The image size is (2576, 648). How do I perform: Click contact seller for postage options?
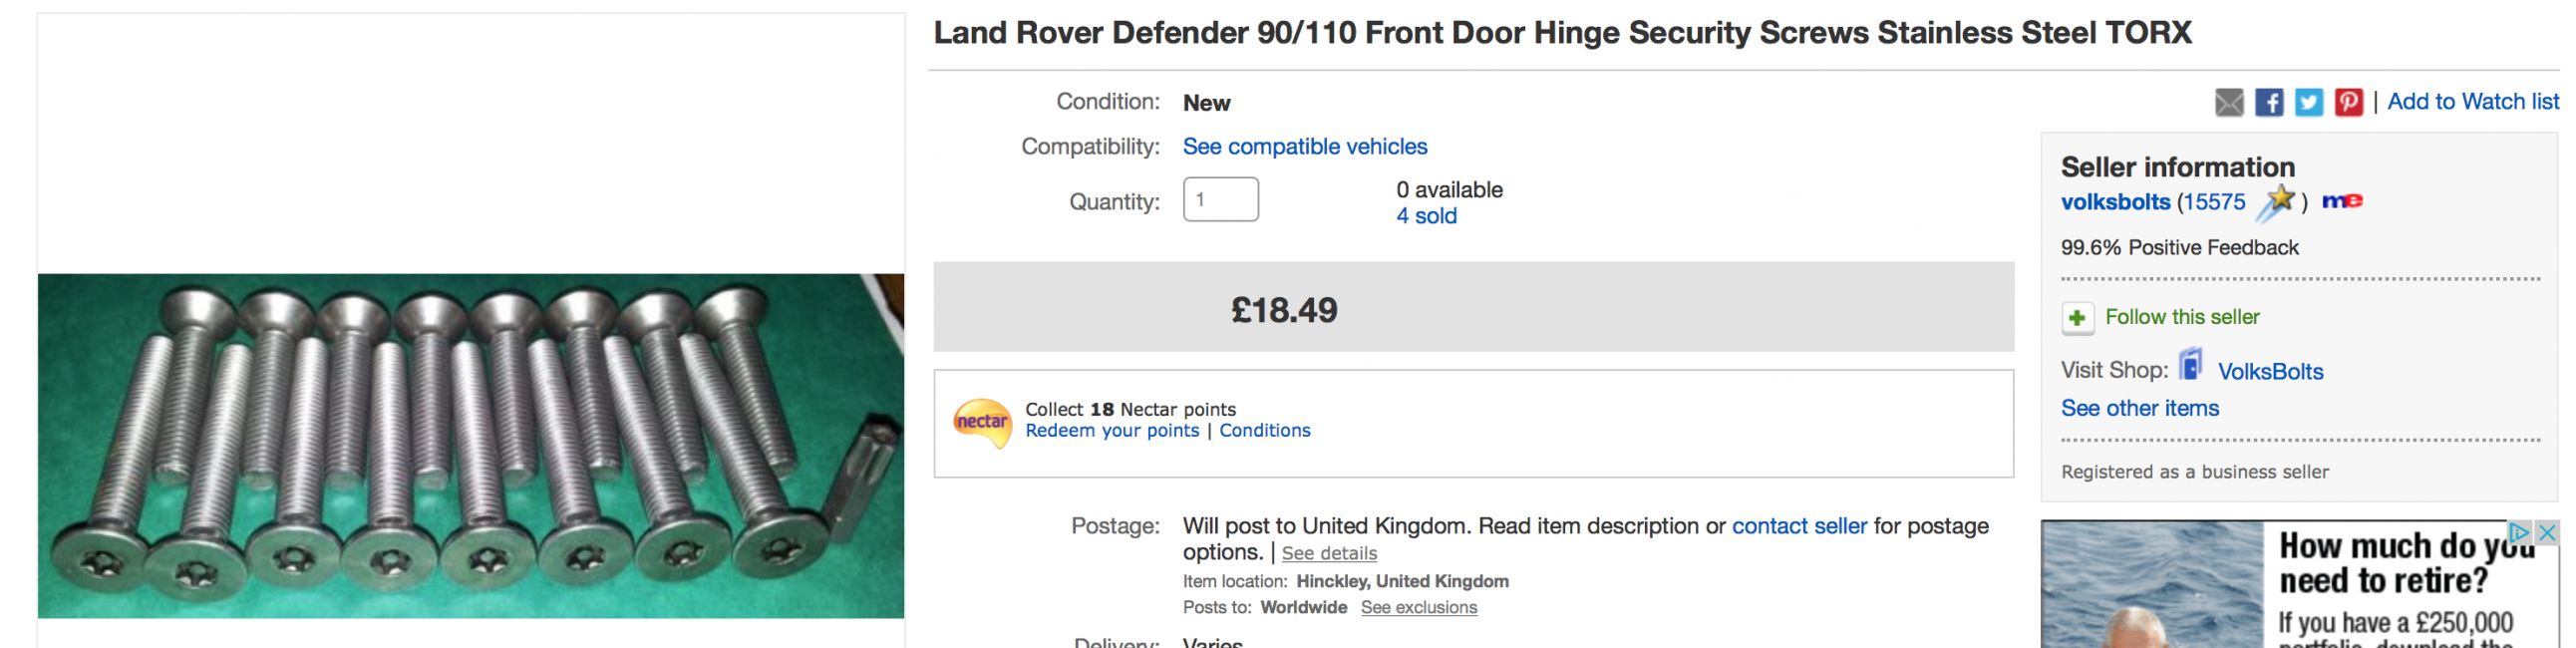(1799, 526)
